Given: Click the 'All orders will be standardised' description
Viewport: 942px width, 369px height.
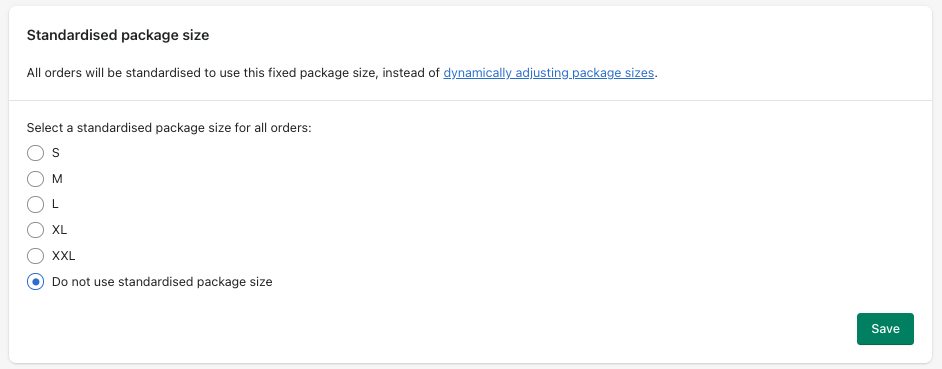Looking at the screenshot, I should click(342, 73).
